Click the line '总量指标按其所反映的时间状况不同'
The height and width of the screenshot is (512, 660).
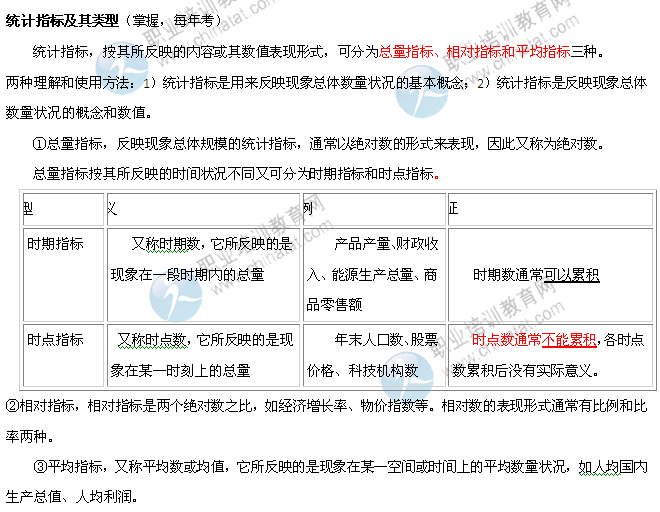click(236, 174)
